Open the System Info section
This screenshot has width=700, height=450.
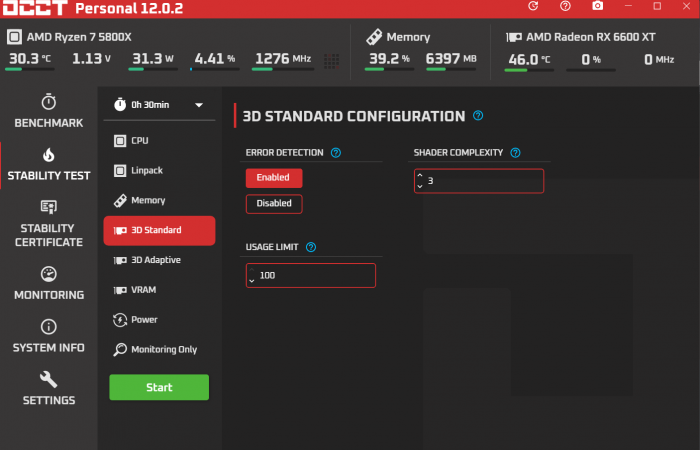49,336
